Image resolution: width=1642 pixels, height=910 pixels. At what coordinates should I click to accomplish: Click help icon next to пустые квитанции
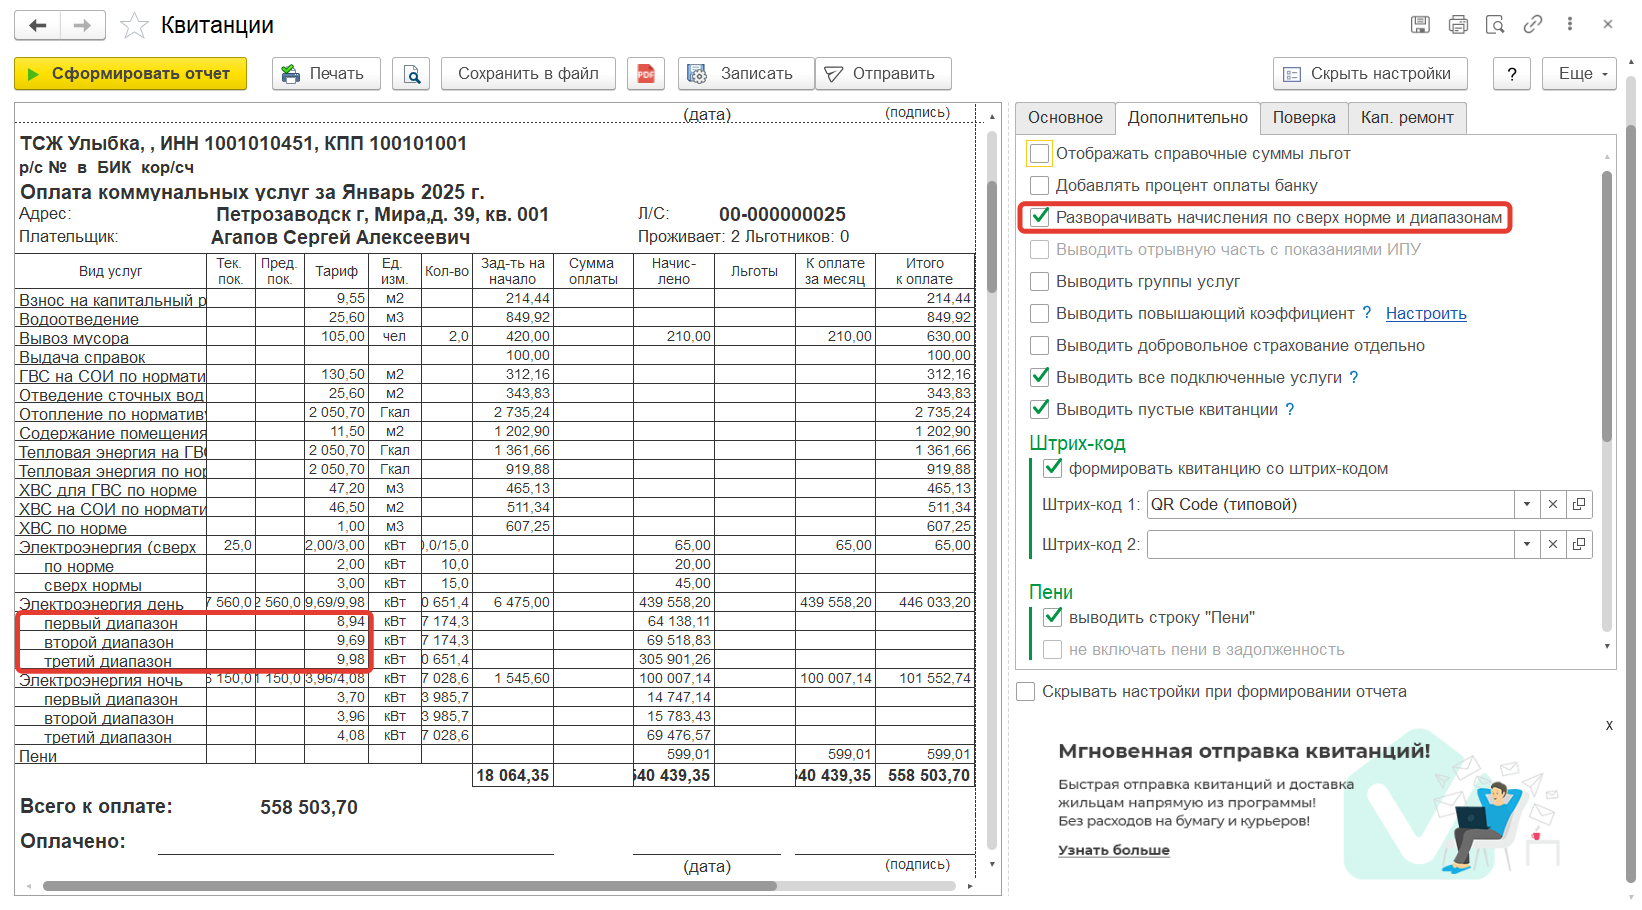[1290, 409]
